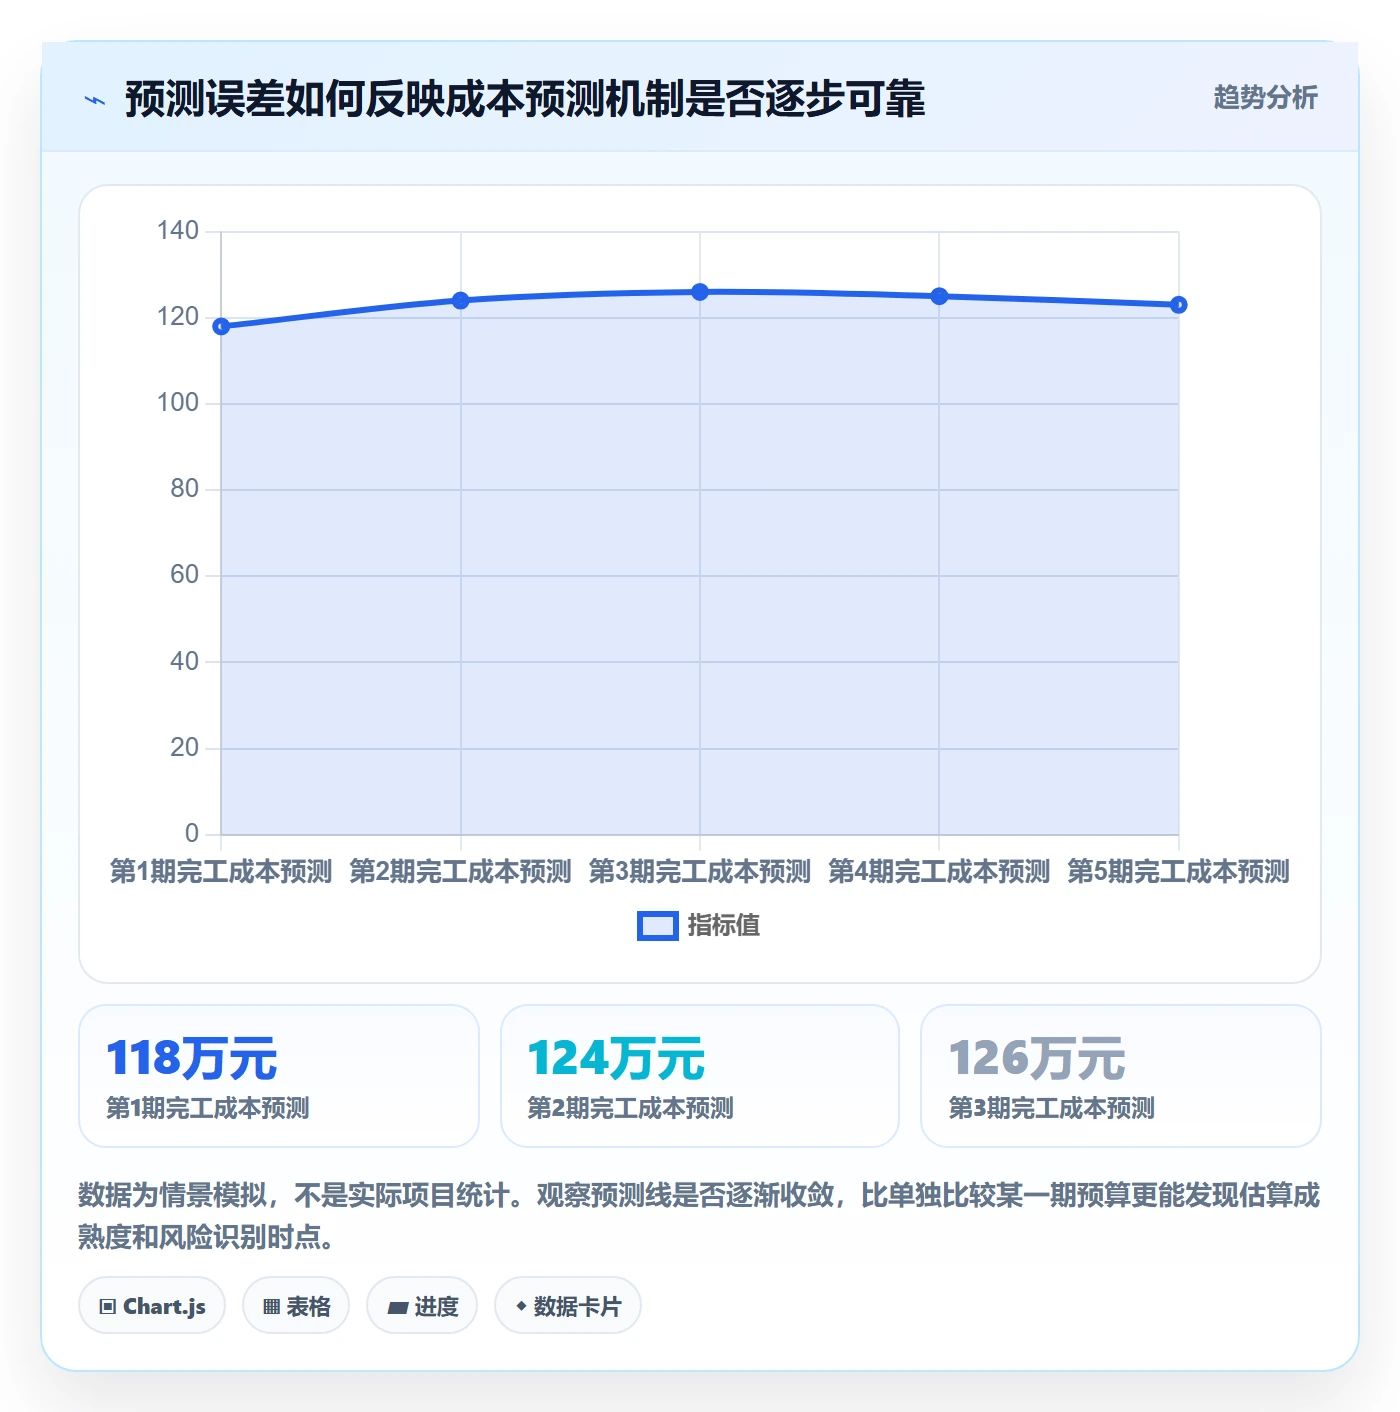The width and height of the screenshot is (1400, 1412).
Task: Open the 124万元 data card
Action: click(700, 1076)
